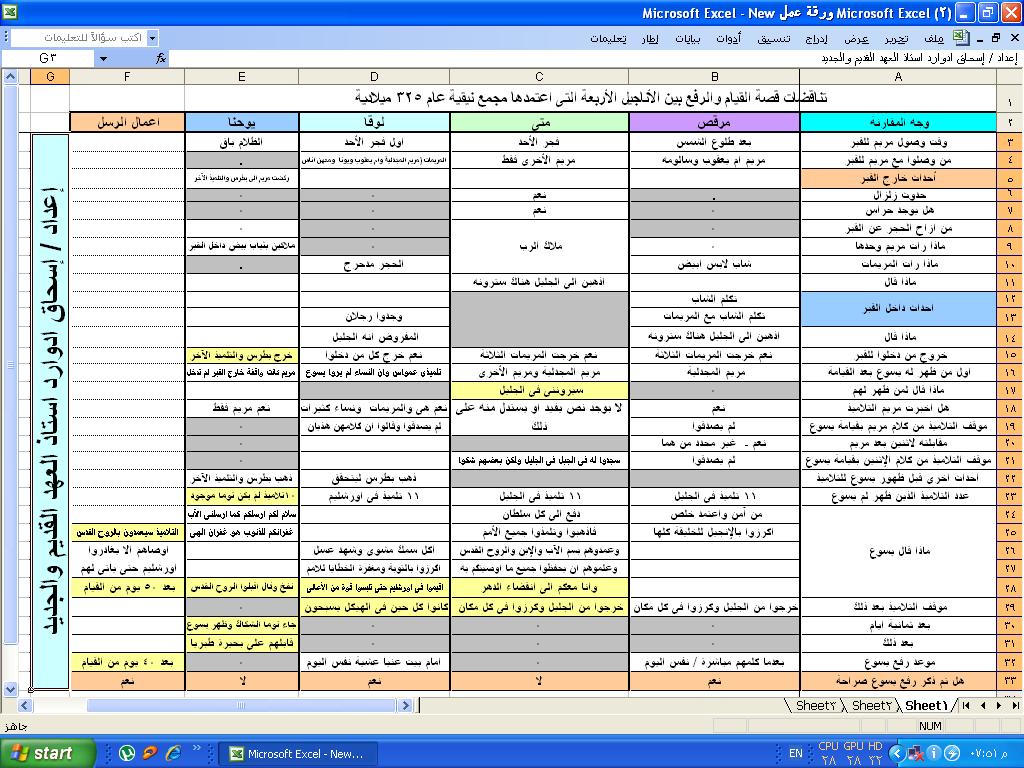Viewport: 1024px width, 768px height.
Task: Switch to the Sheet1 tab
Action: (927, 705)
